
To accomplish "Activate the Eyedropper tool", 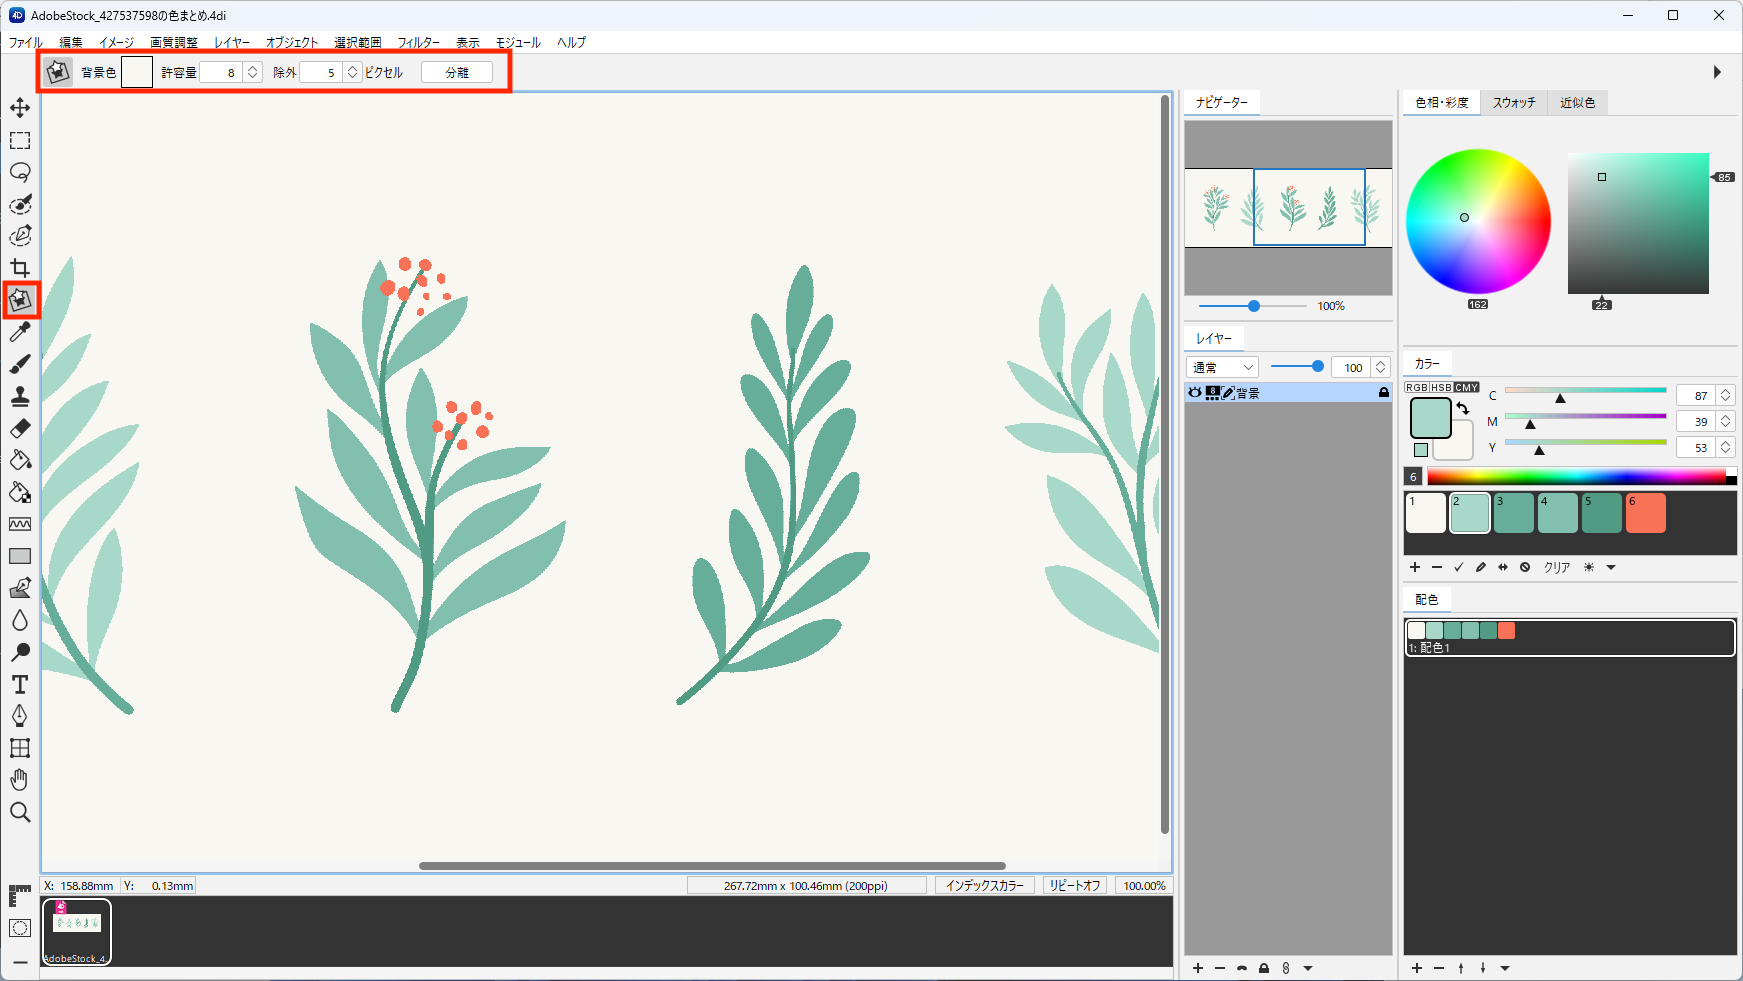I will pyautogui.click(x=20, y=332).
